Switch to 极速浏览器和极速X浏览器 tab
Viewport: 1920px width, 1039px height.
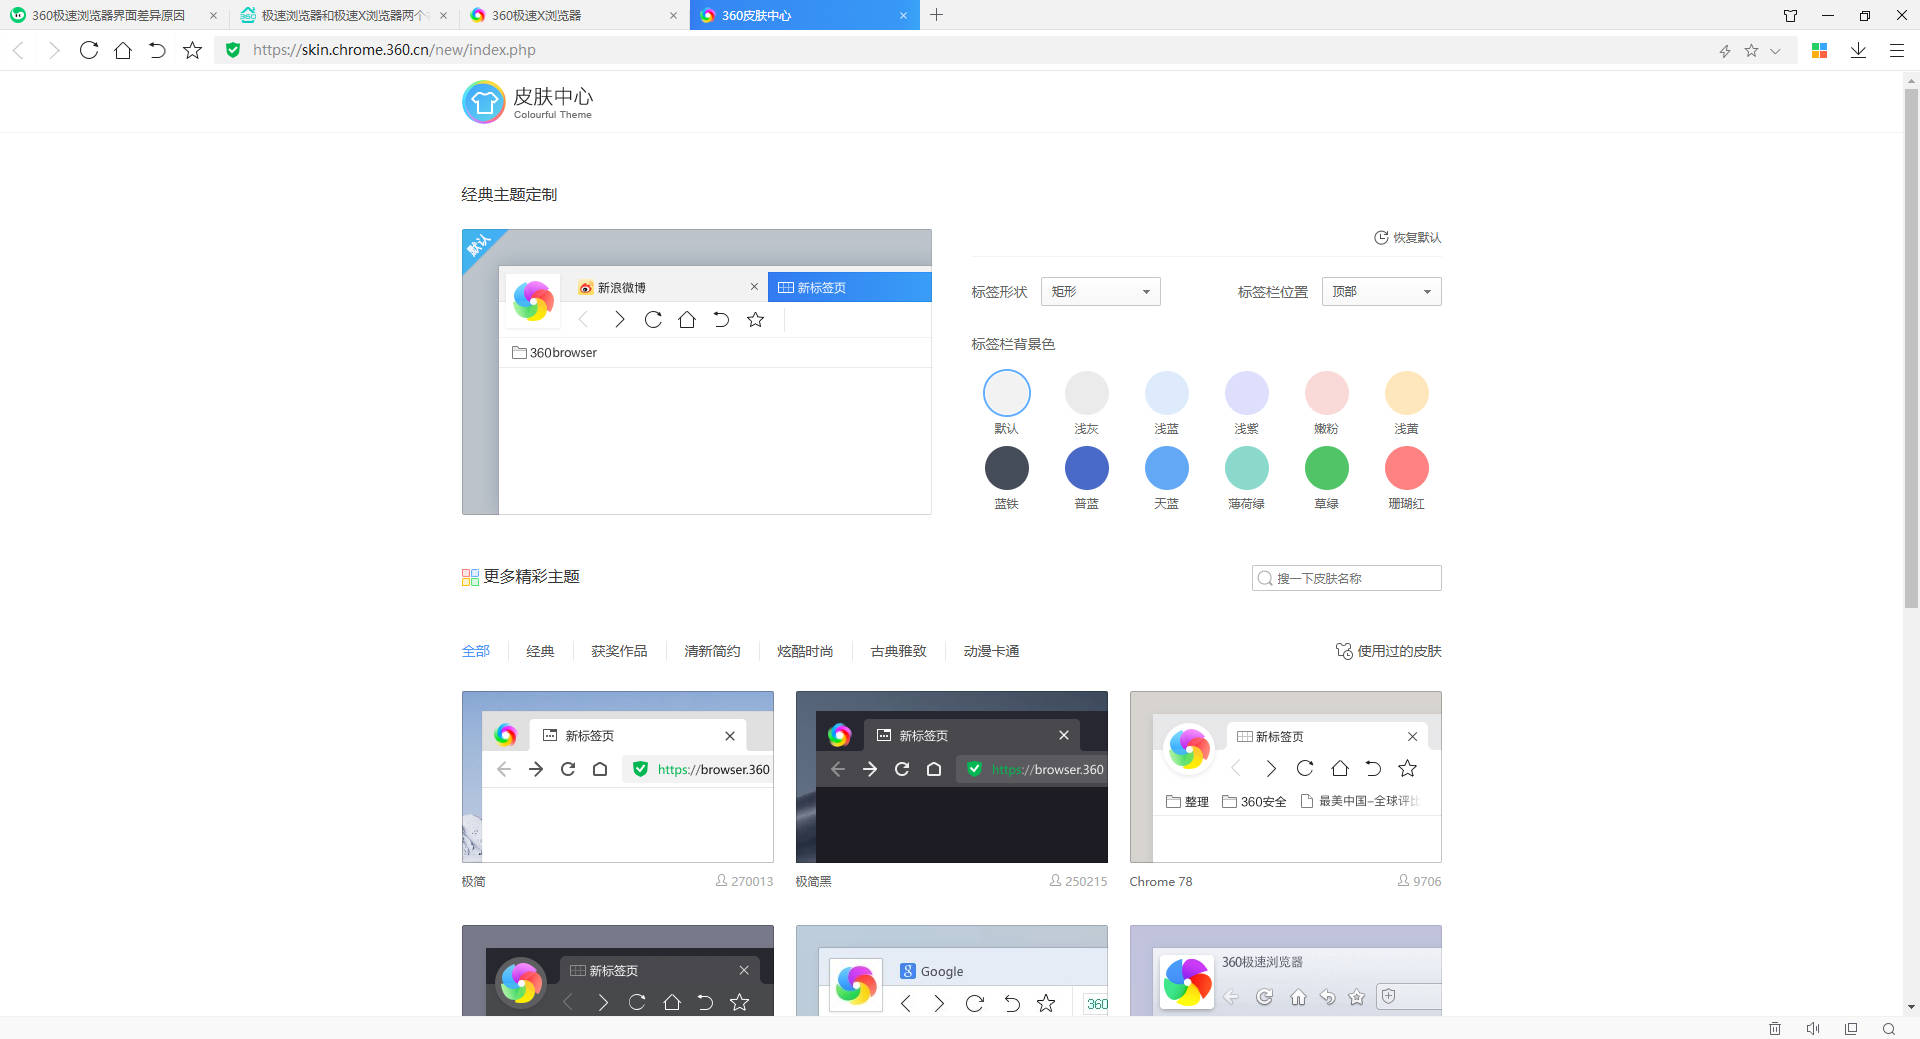coord(345,15)
